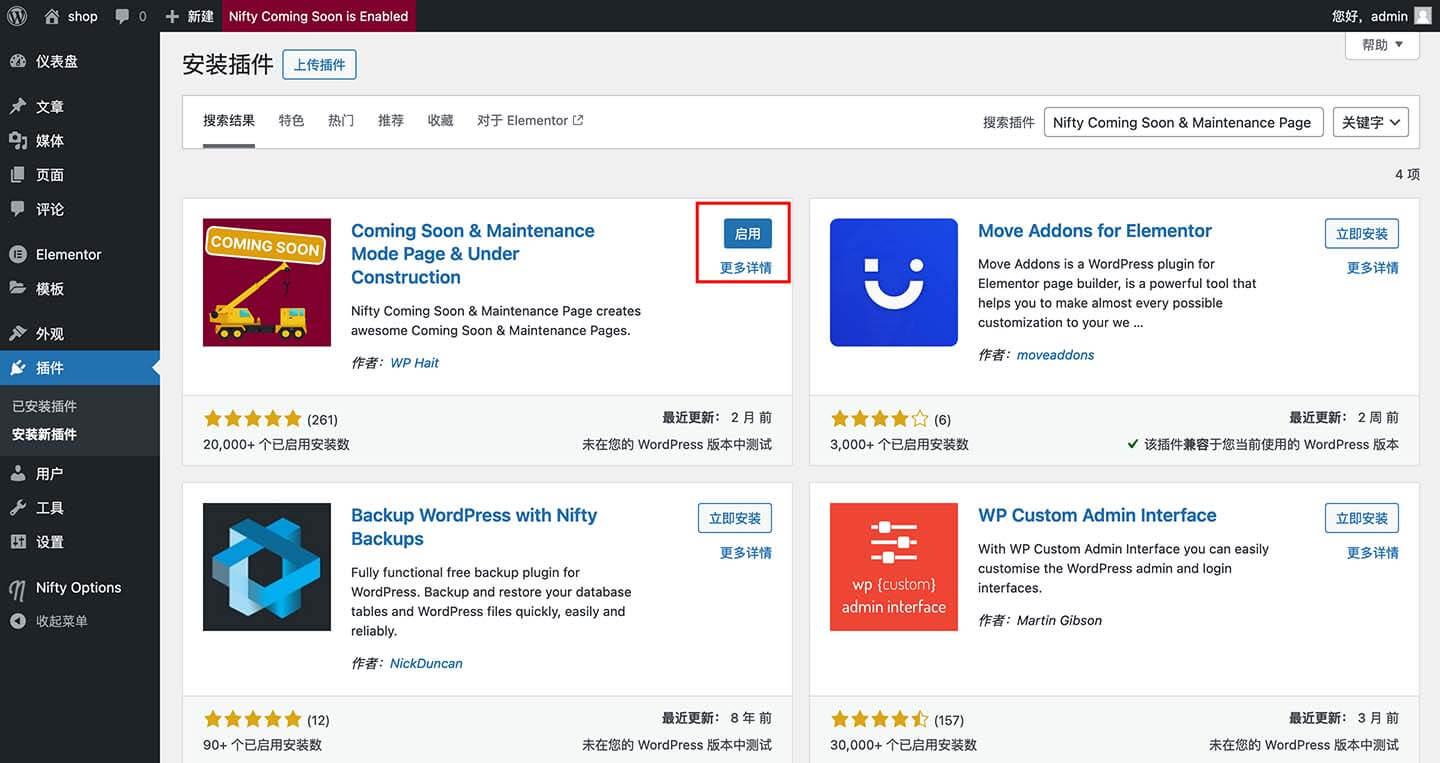The image size is (1440, 763).
Task: Open the 关键字 search type dropdown
Action: pos(1371,122)
